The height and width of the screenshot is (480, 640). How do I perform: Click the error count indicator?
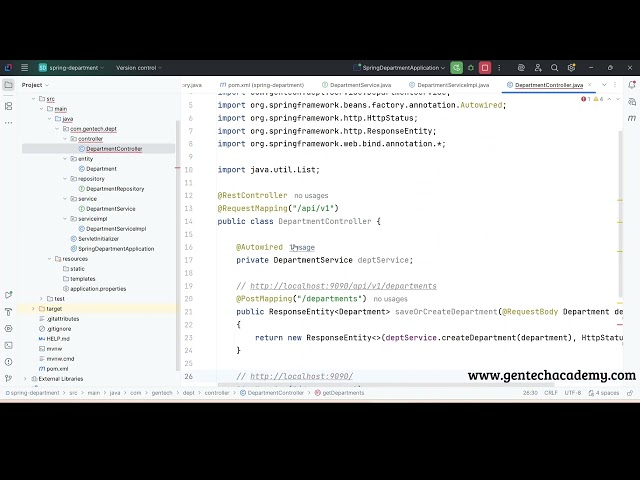pos(586,99)
